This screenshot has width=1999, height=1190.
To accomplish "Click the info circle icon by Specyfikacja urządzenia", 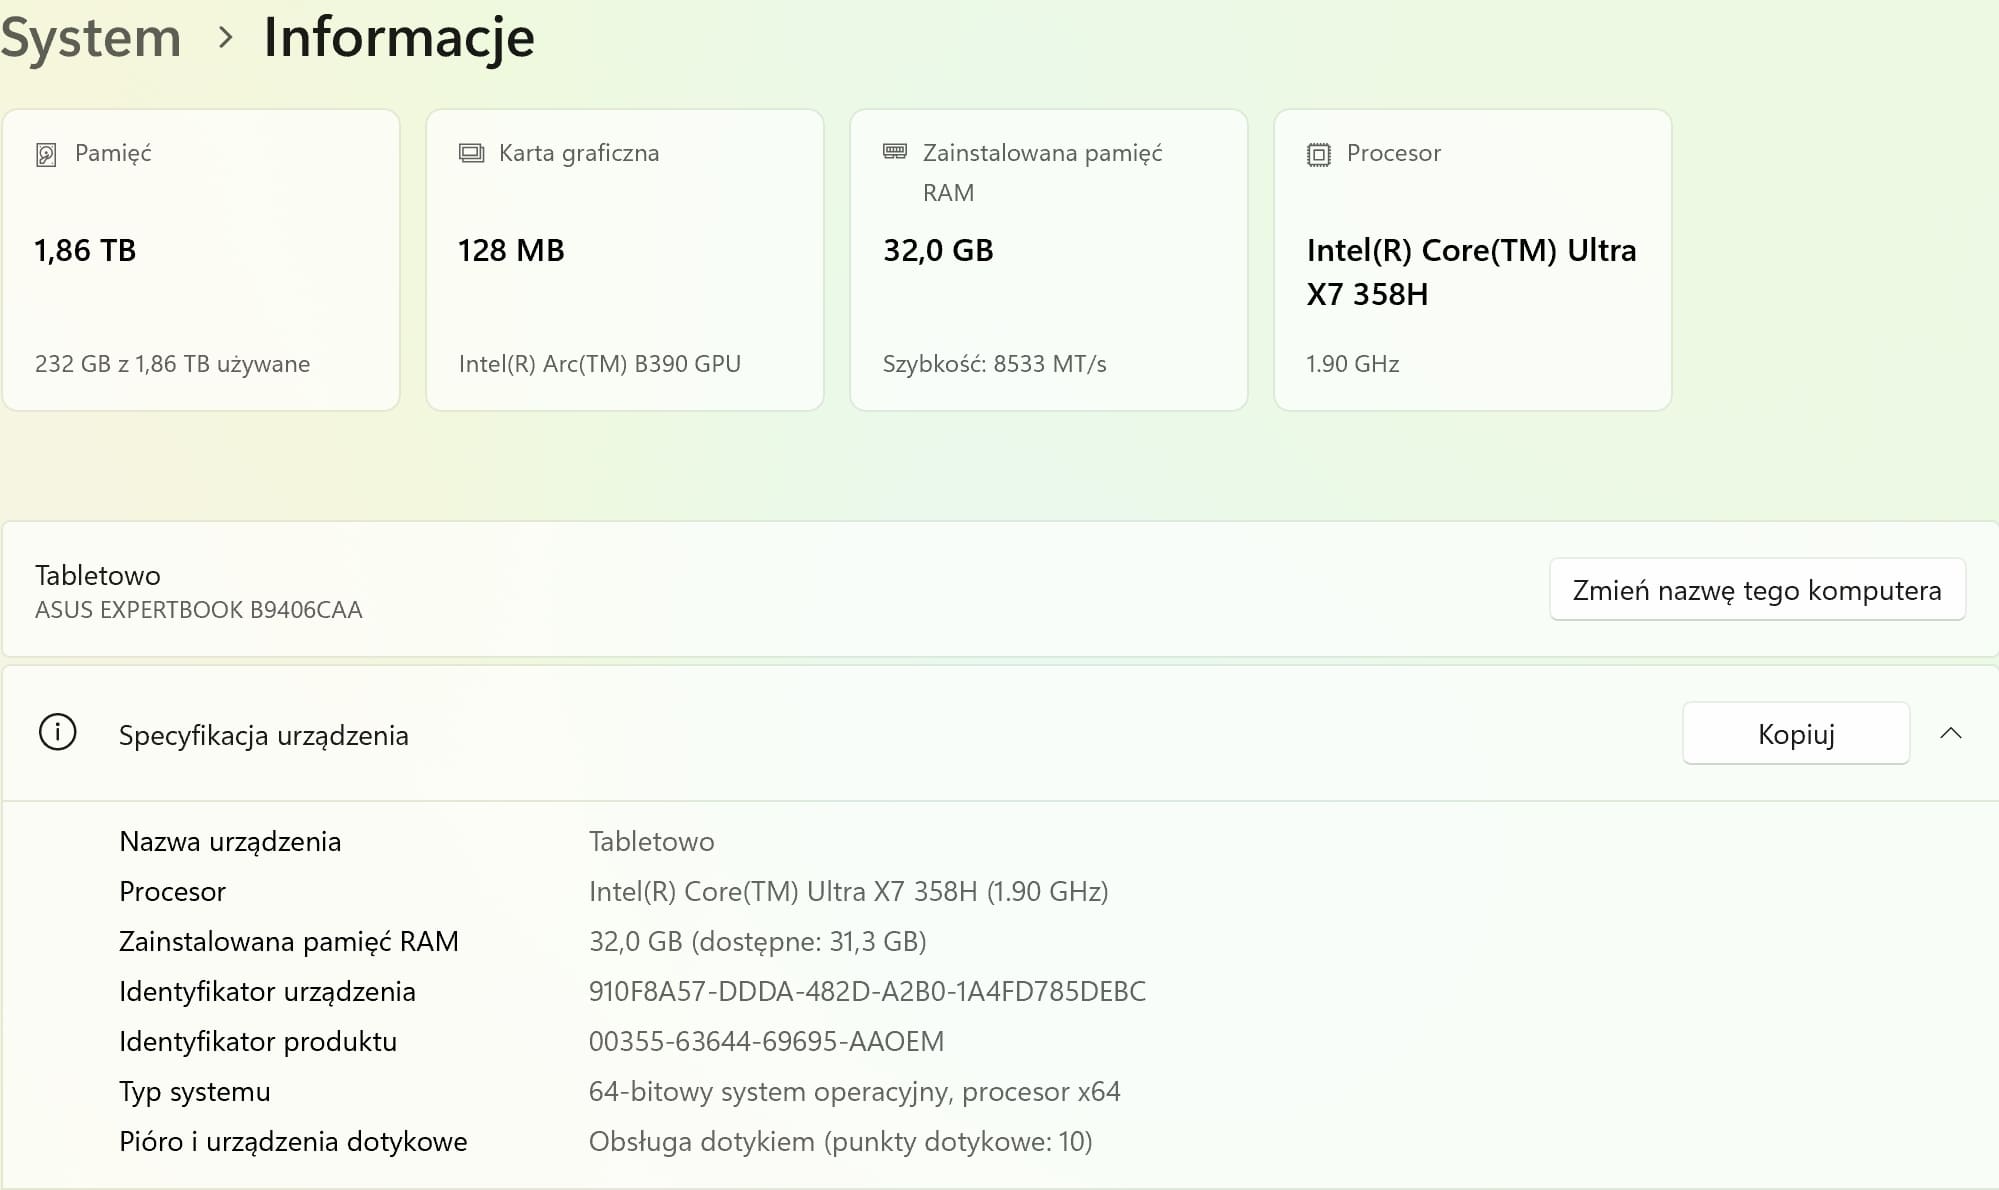I will click(57, 733).
